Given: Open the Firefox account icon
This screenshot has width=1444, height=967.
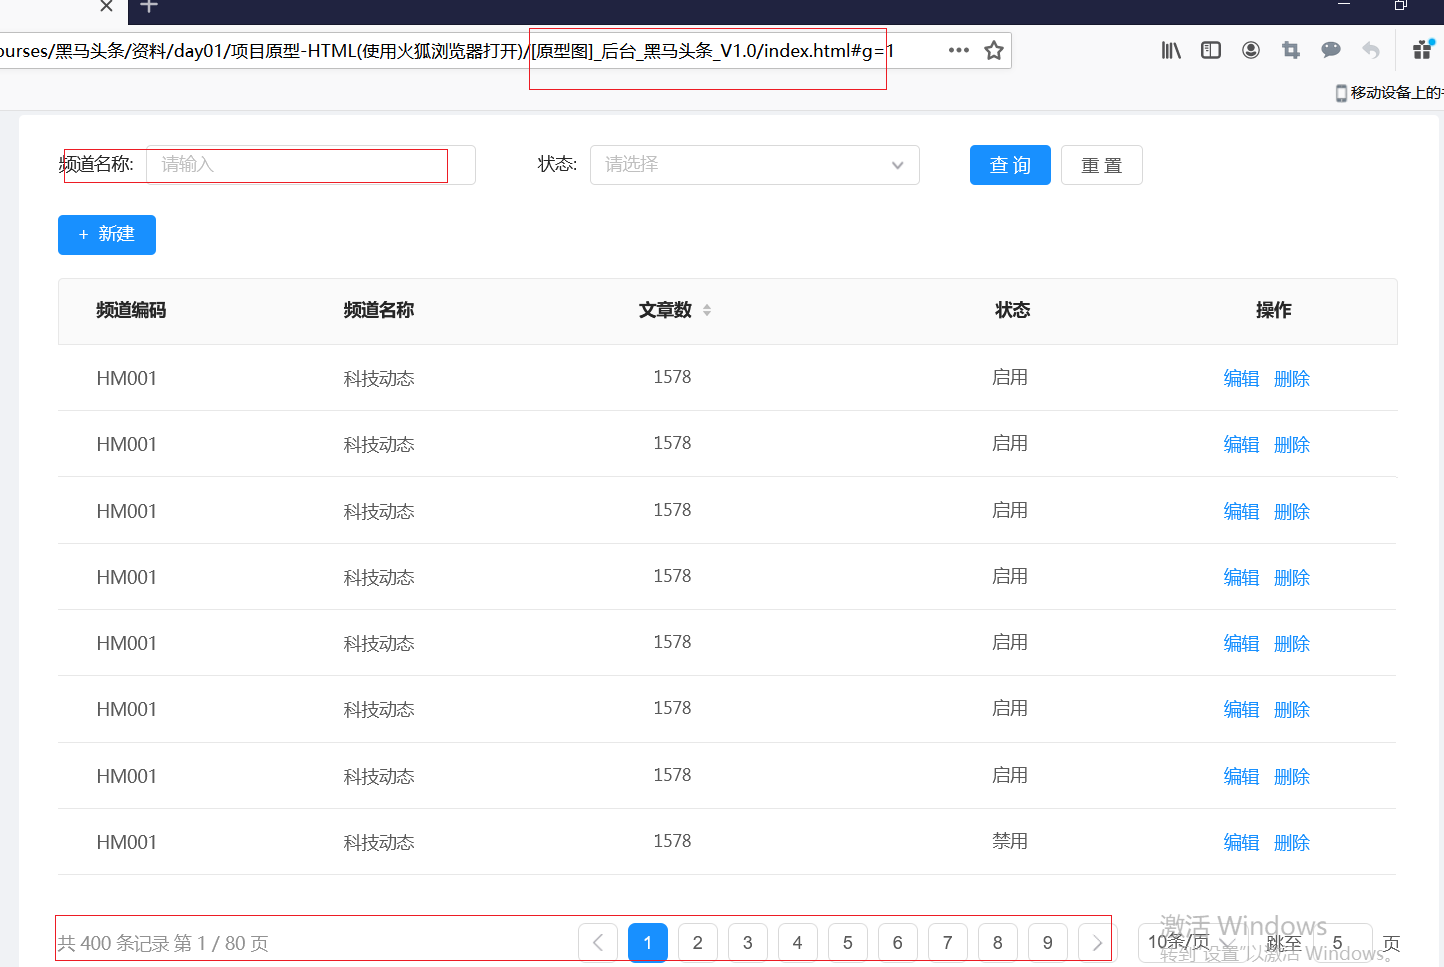Looking at the screenshot, I should (1251, 50).
